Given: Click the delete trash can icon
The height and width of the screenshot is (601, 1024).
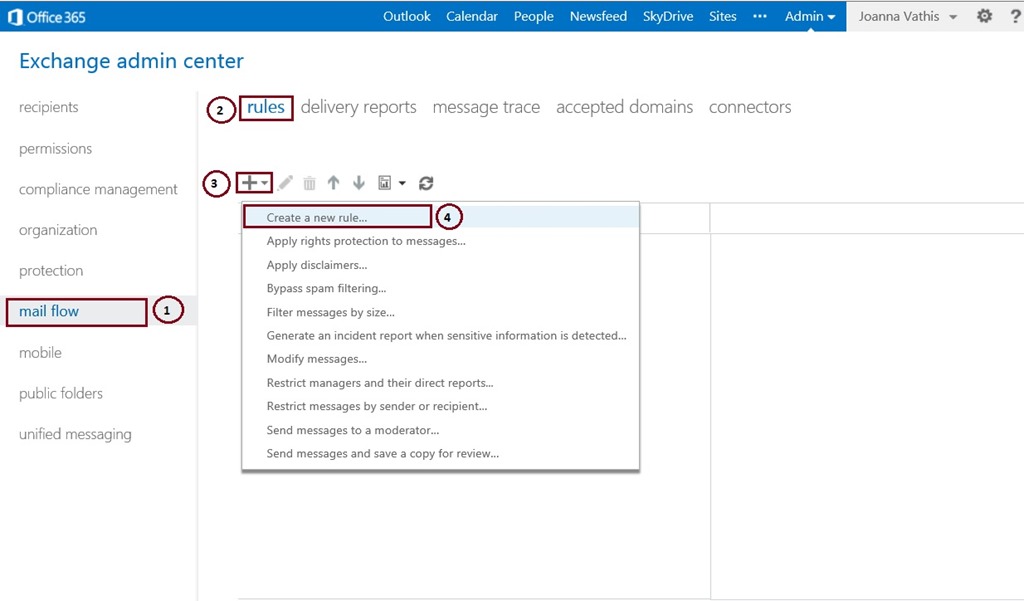Looking at the screenshot, I should [x=310, y=183].
